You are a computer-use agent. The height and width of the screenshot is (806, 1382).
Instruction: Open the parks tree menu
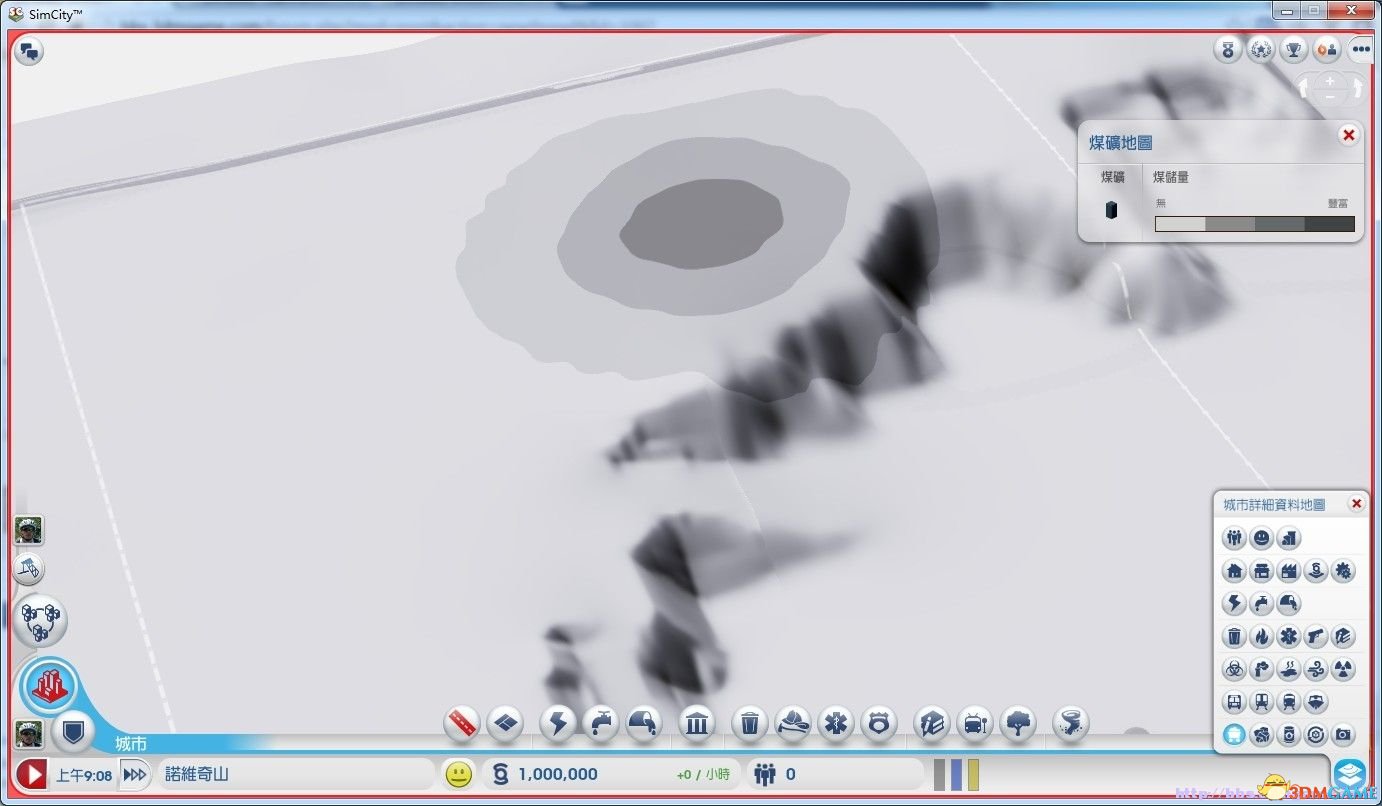click(x=1018, y=722)
